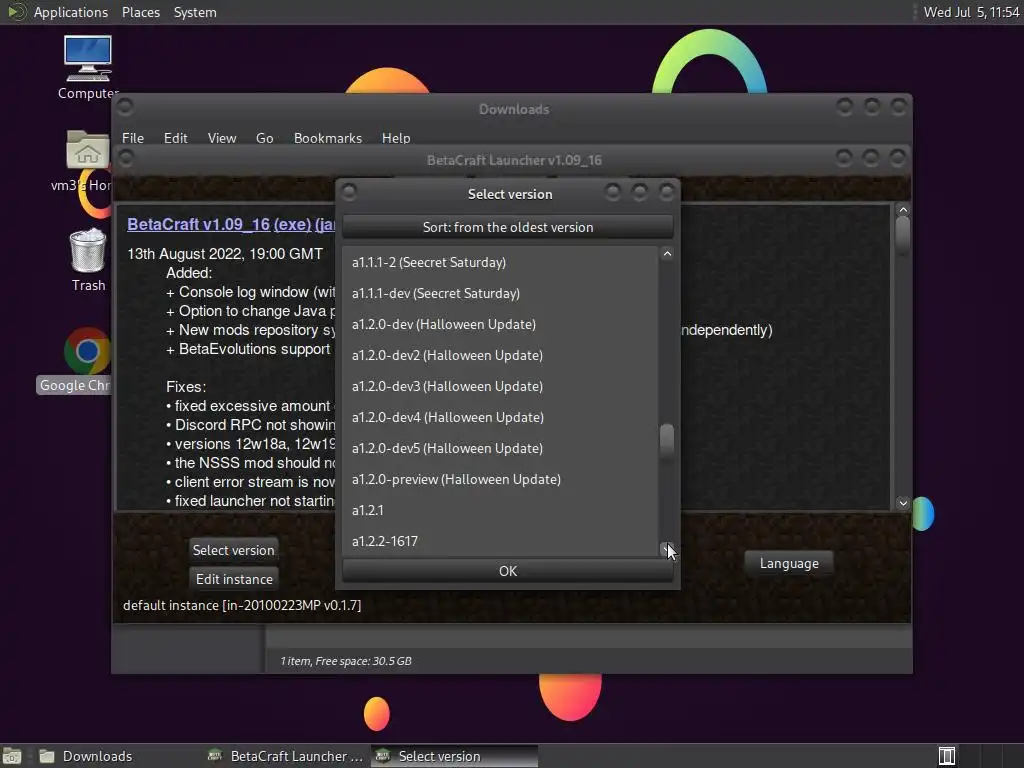
Task: Click the BetaCraft Launcher window menu button
Action: pos(126,158)
